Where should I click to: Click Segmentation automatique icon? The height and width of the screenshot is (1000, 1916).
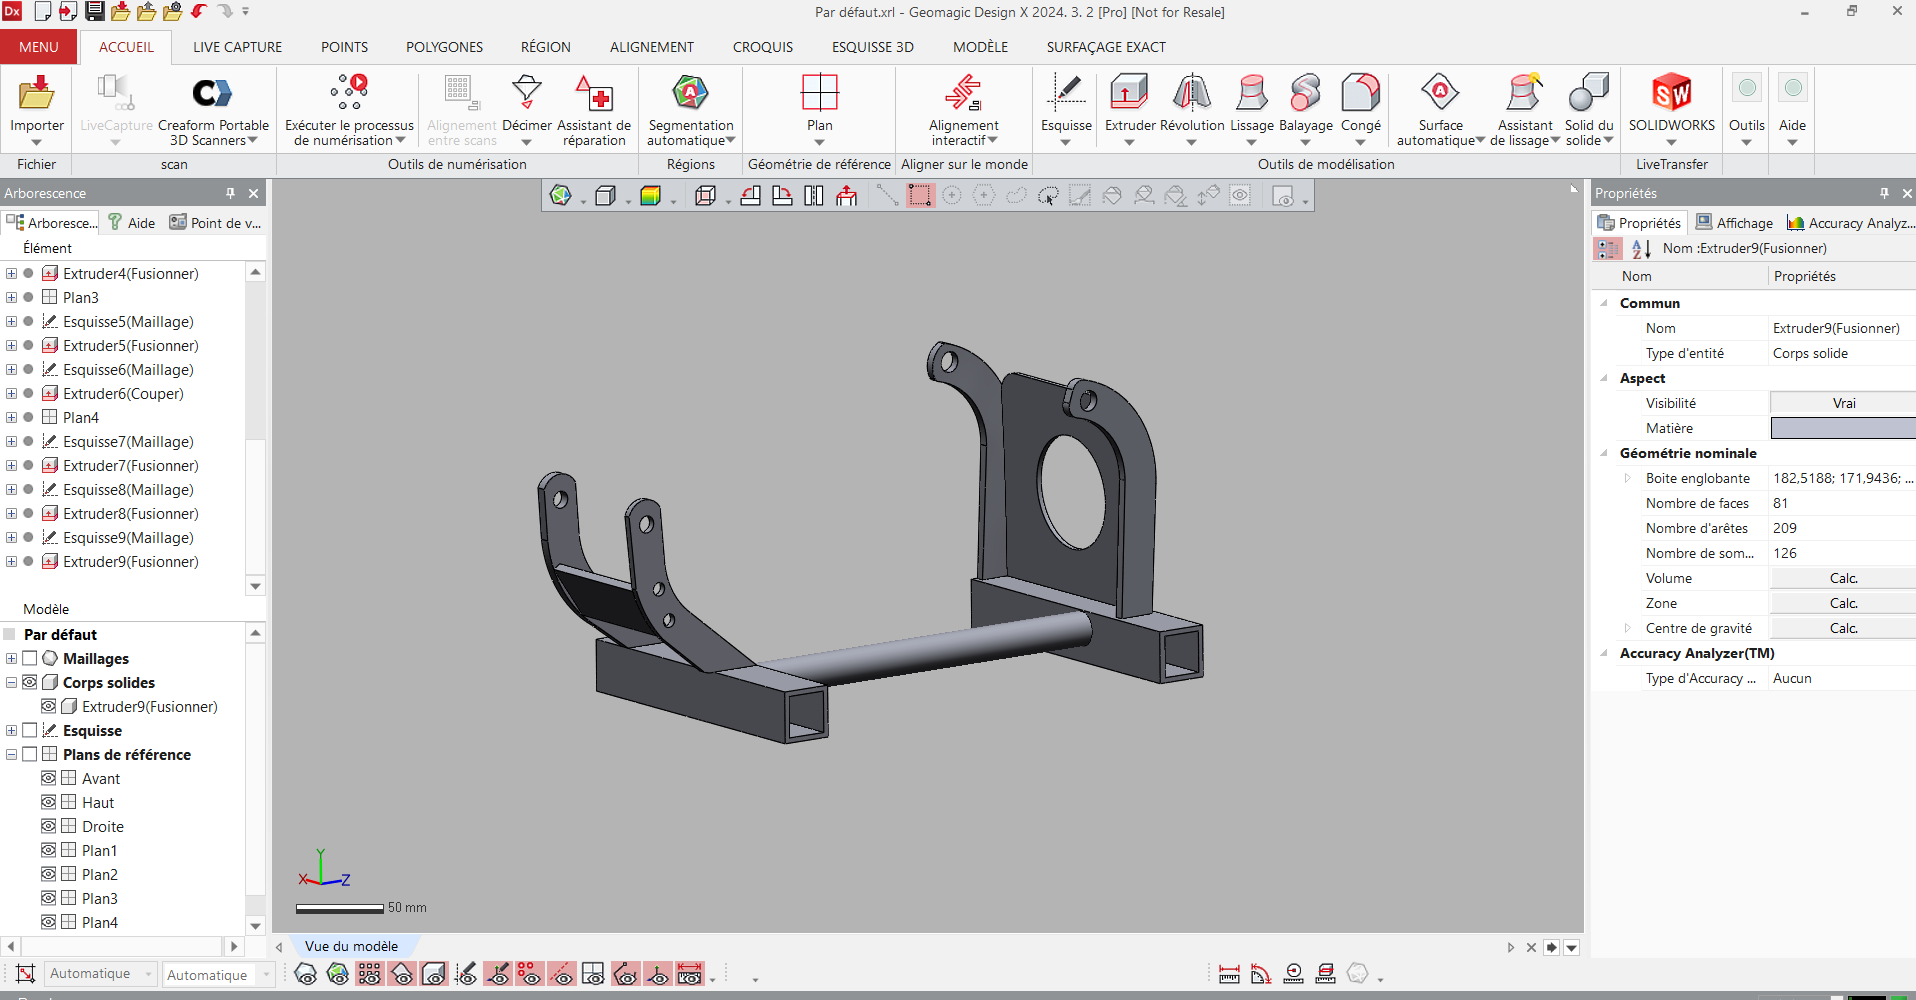(690, 93)
